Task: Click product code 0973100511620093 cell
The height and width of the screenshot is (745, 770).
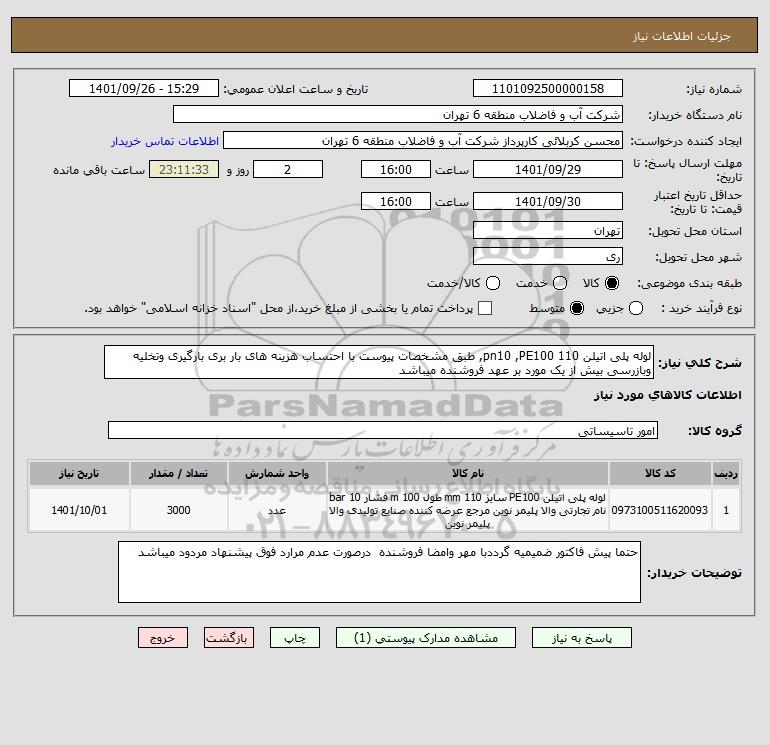Action: coord(660,510)
